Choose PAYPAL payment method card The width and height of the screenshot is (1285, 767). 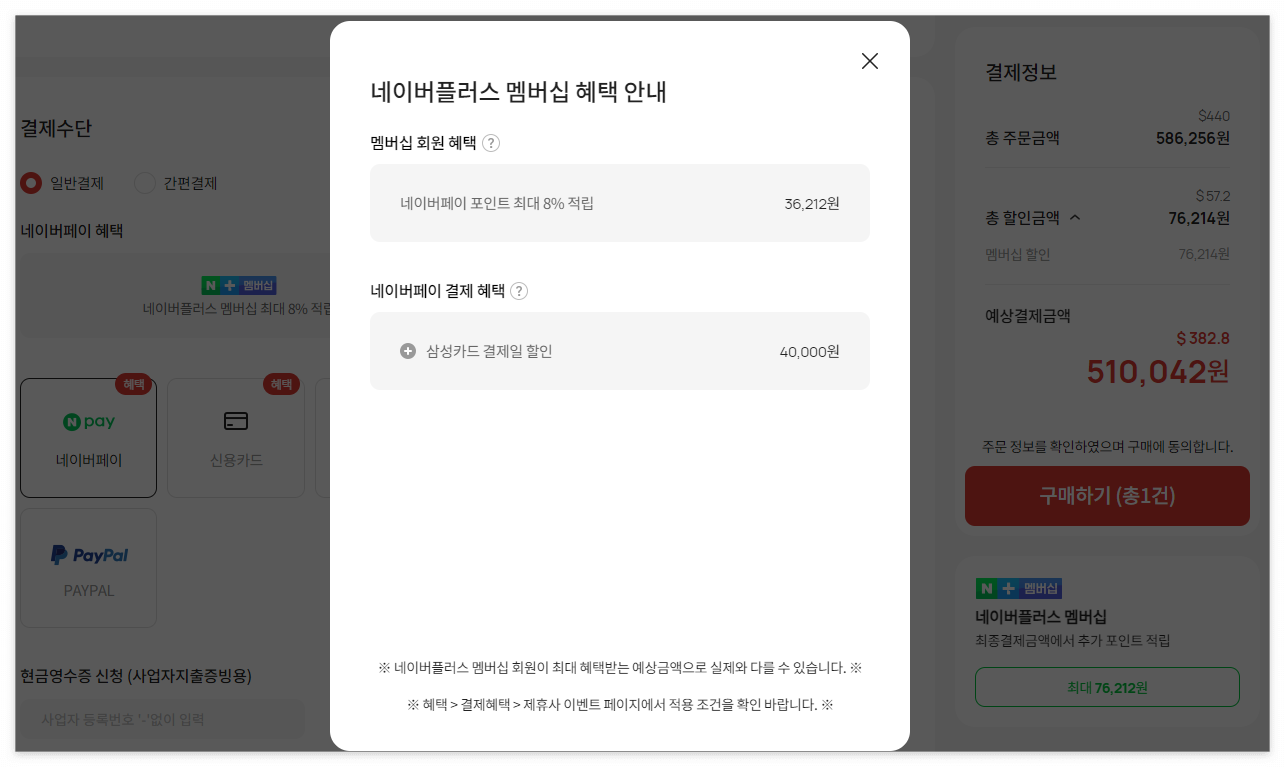click(x=89, y=568)
